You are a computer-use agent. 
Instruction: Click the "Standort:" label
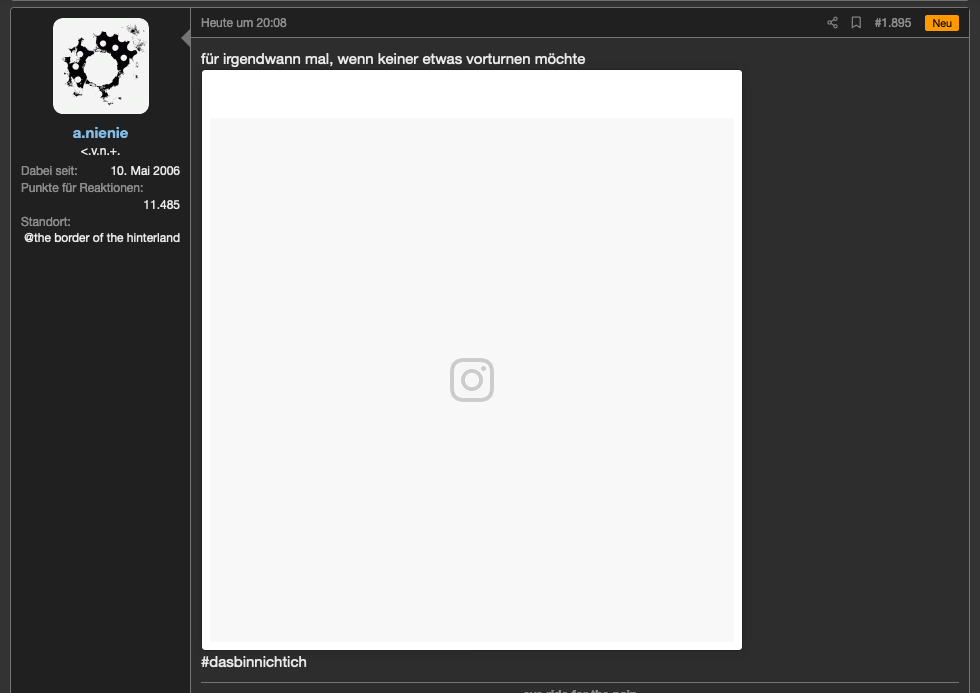click(x=45, y=221)
